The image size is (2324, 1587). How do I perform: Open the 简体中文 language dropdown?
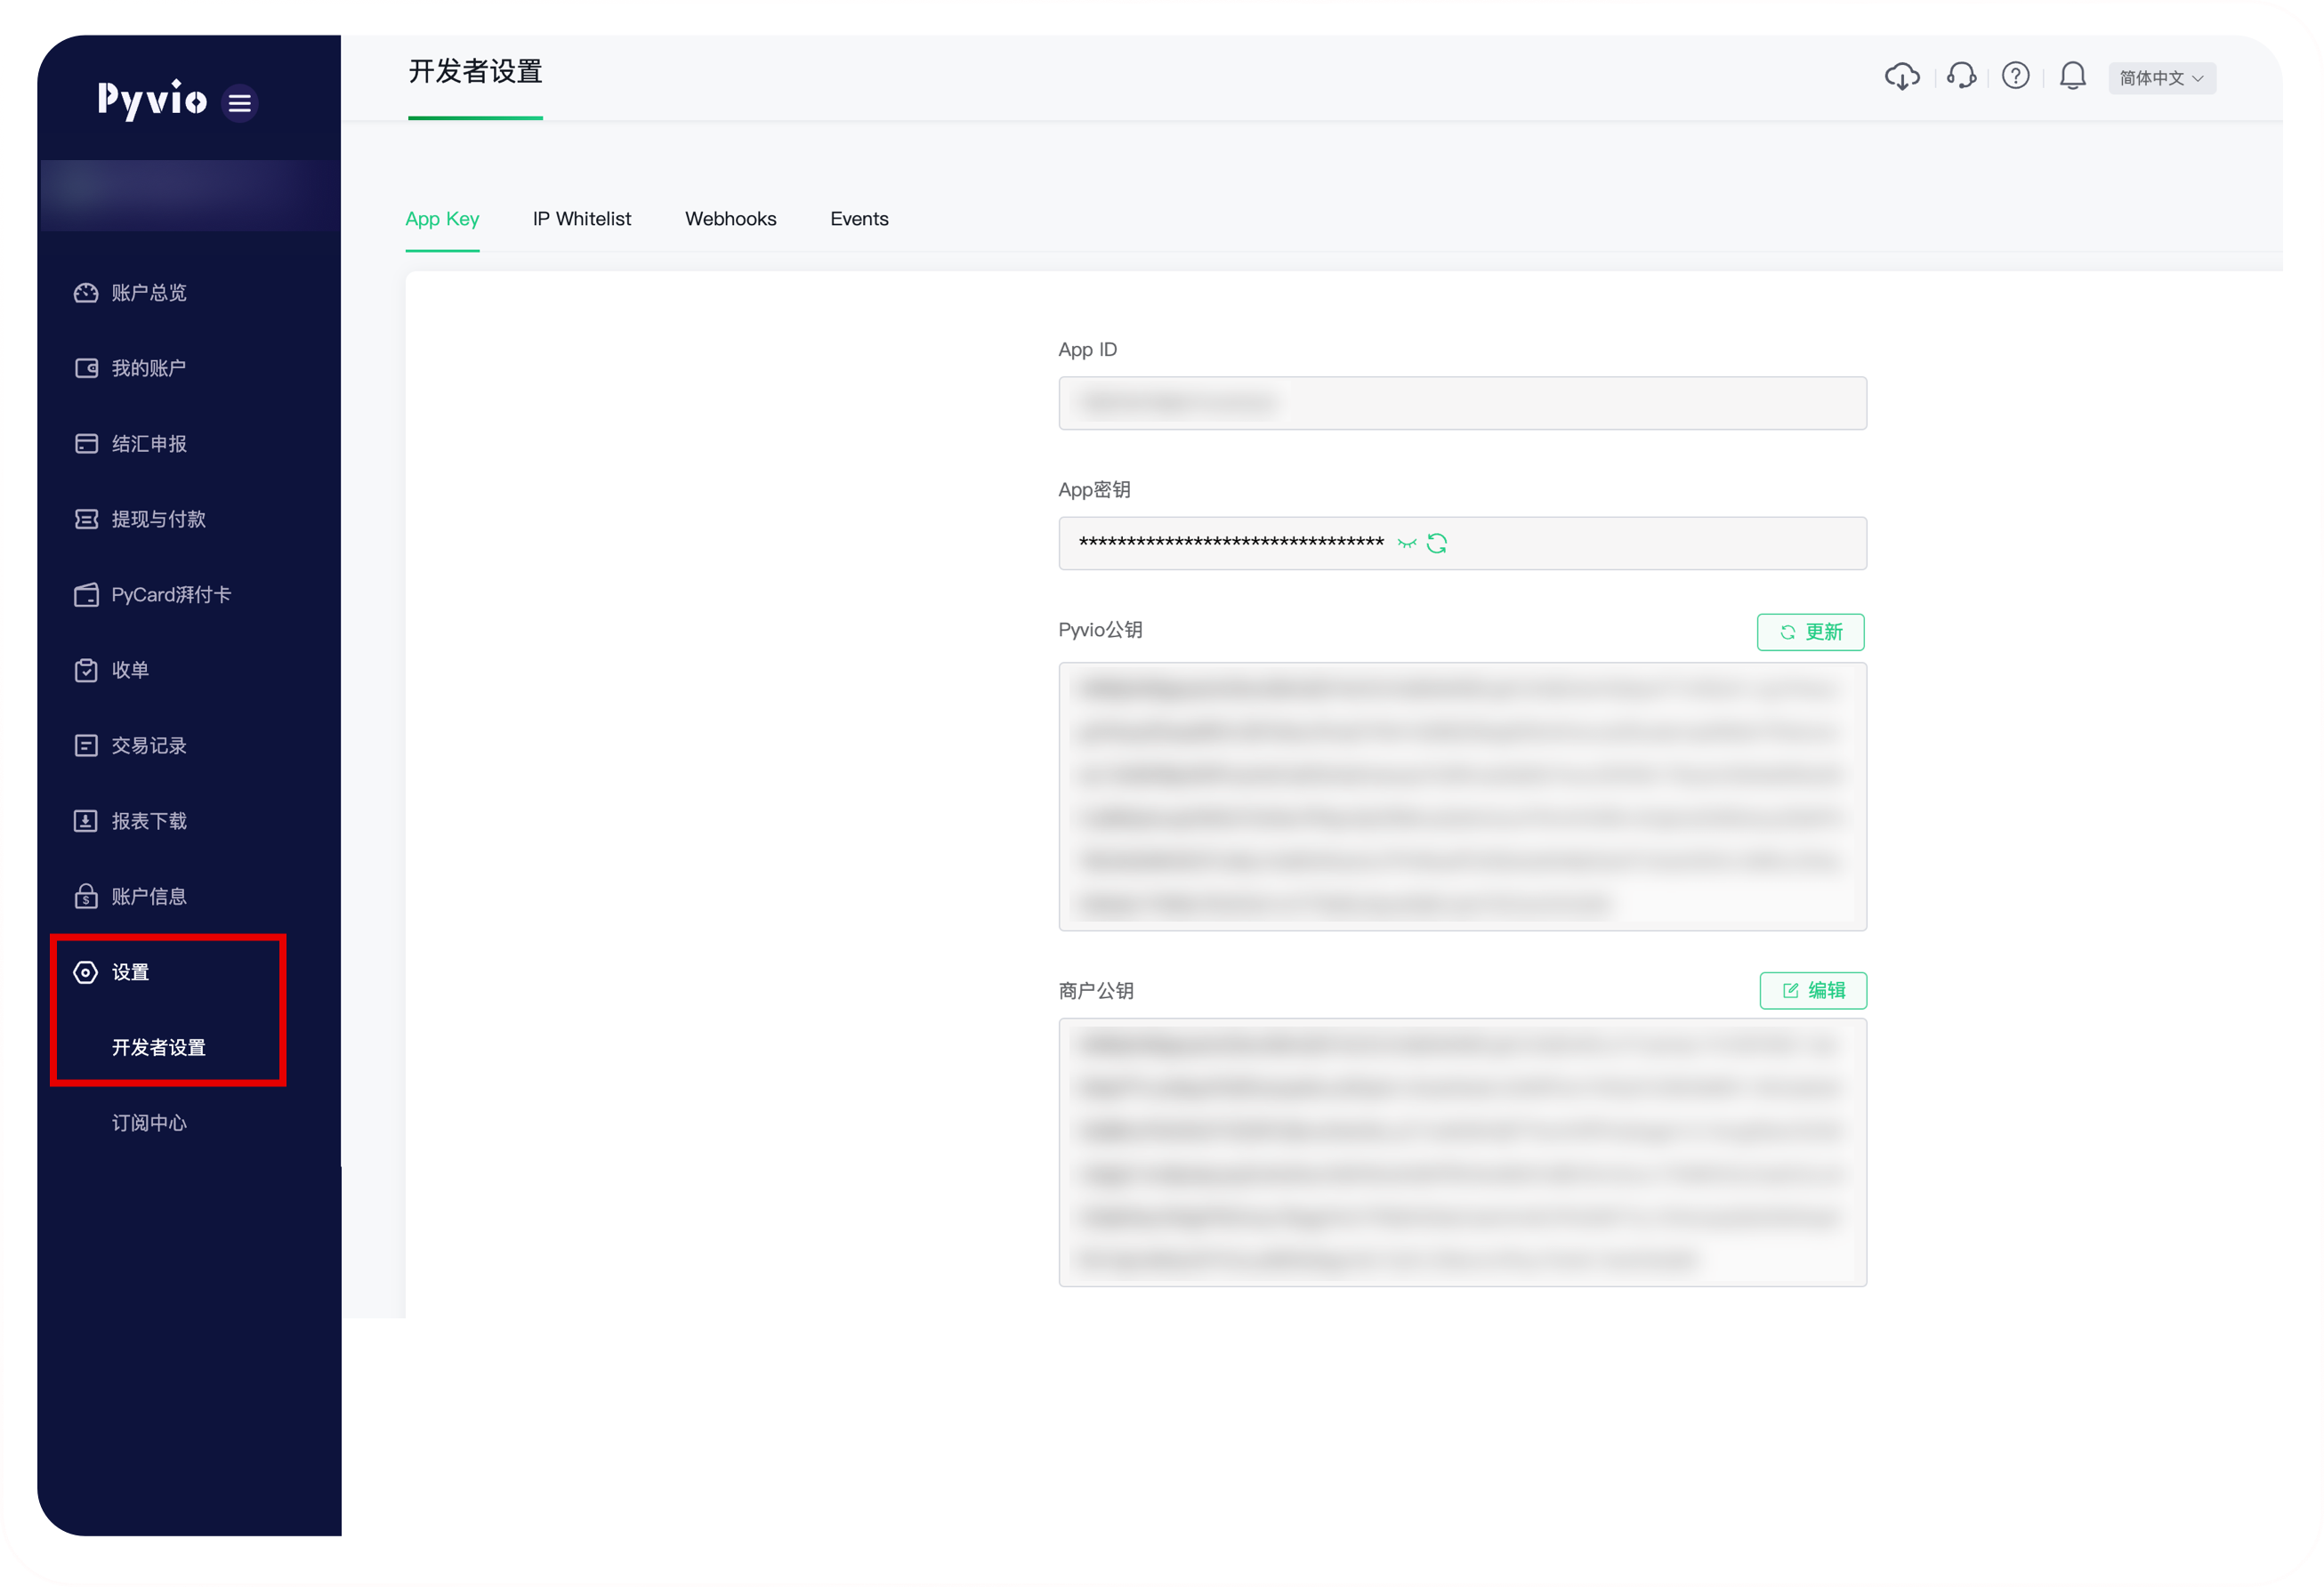2161,78
